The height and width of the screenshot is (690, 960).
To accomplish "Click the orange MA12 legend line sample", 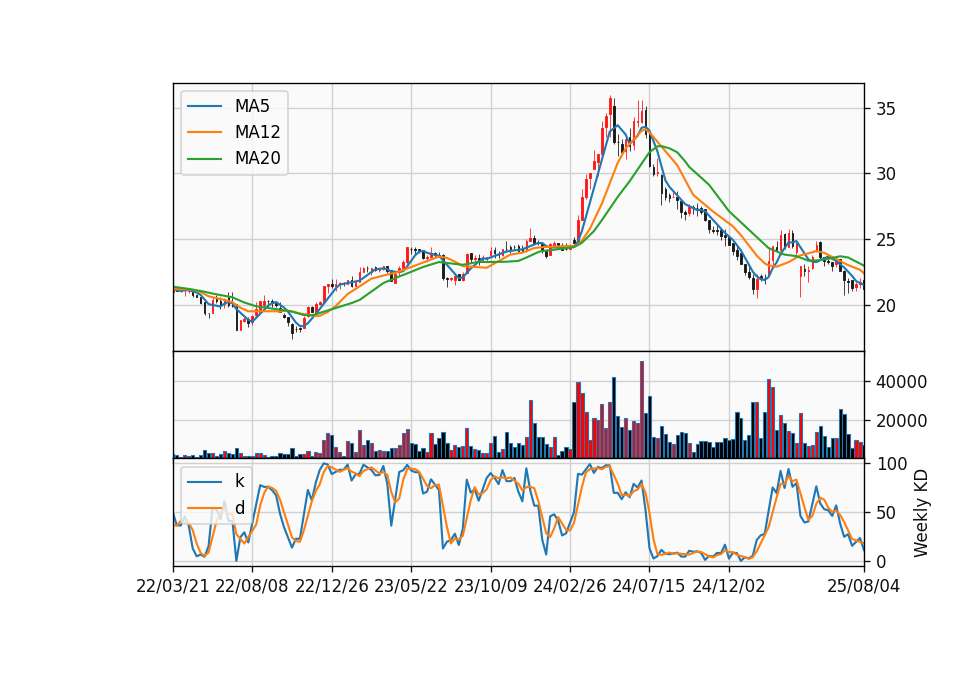I will [x=204, y=132].
